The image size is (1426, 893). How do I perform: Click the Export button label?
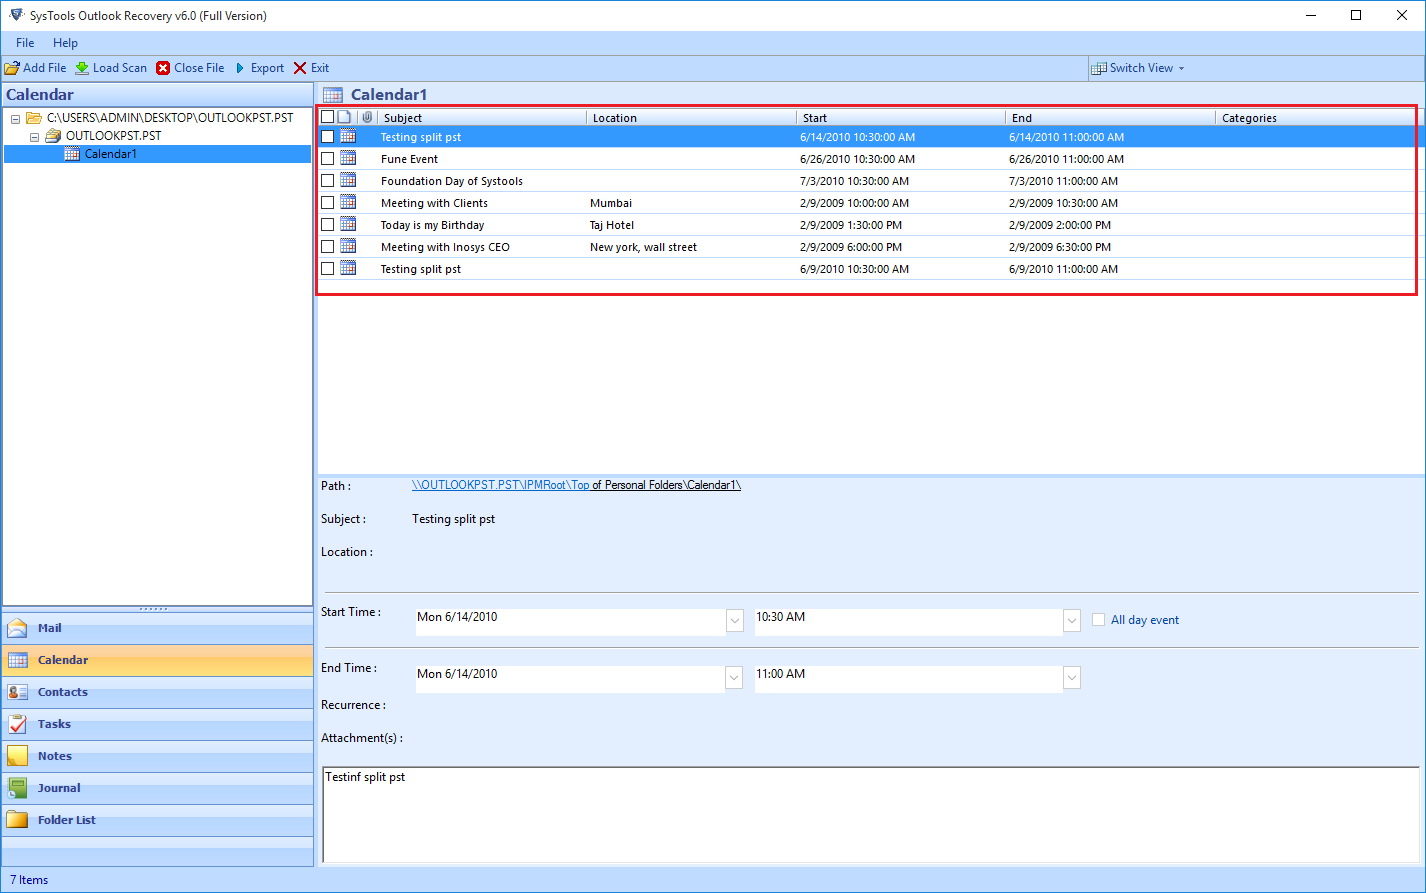pyautogui.click(x=267, y=68)
